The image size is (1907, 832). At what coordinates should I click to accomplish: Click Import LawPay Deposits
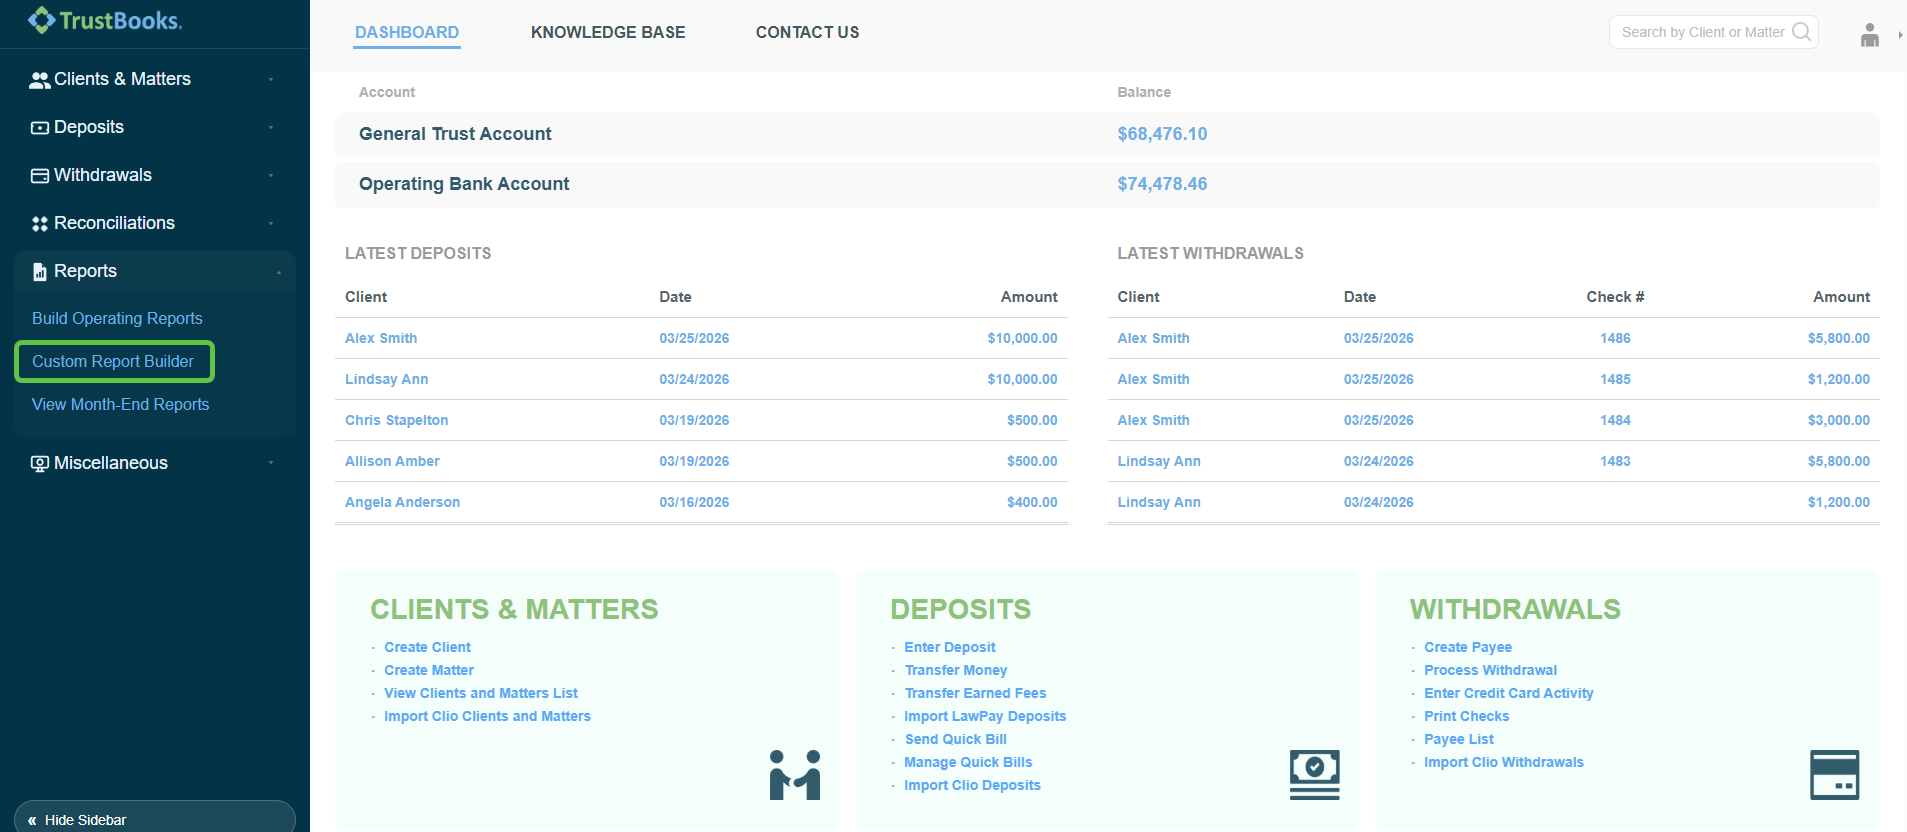point(985,716)
